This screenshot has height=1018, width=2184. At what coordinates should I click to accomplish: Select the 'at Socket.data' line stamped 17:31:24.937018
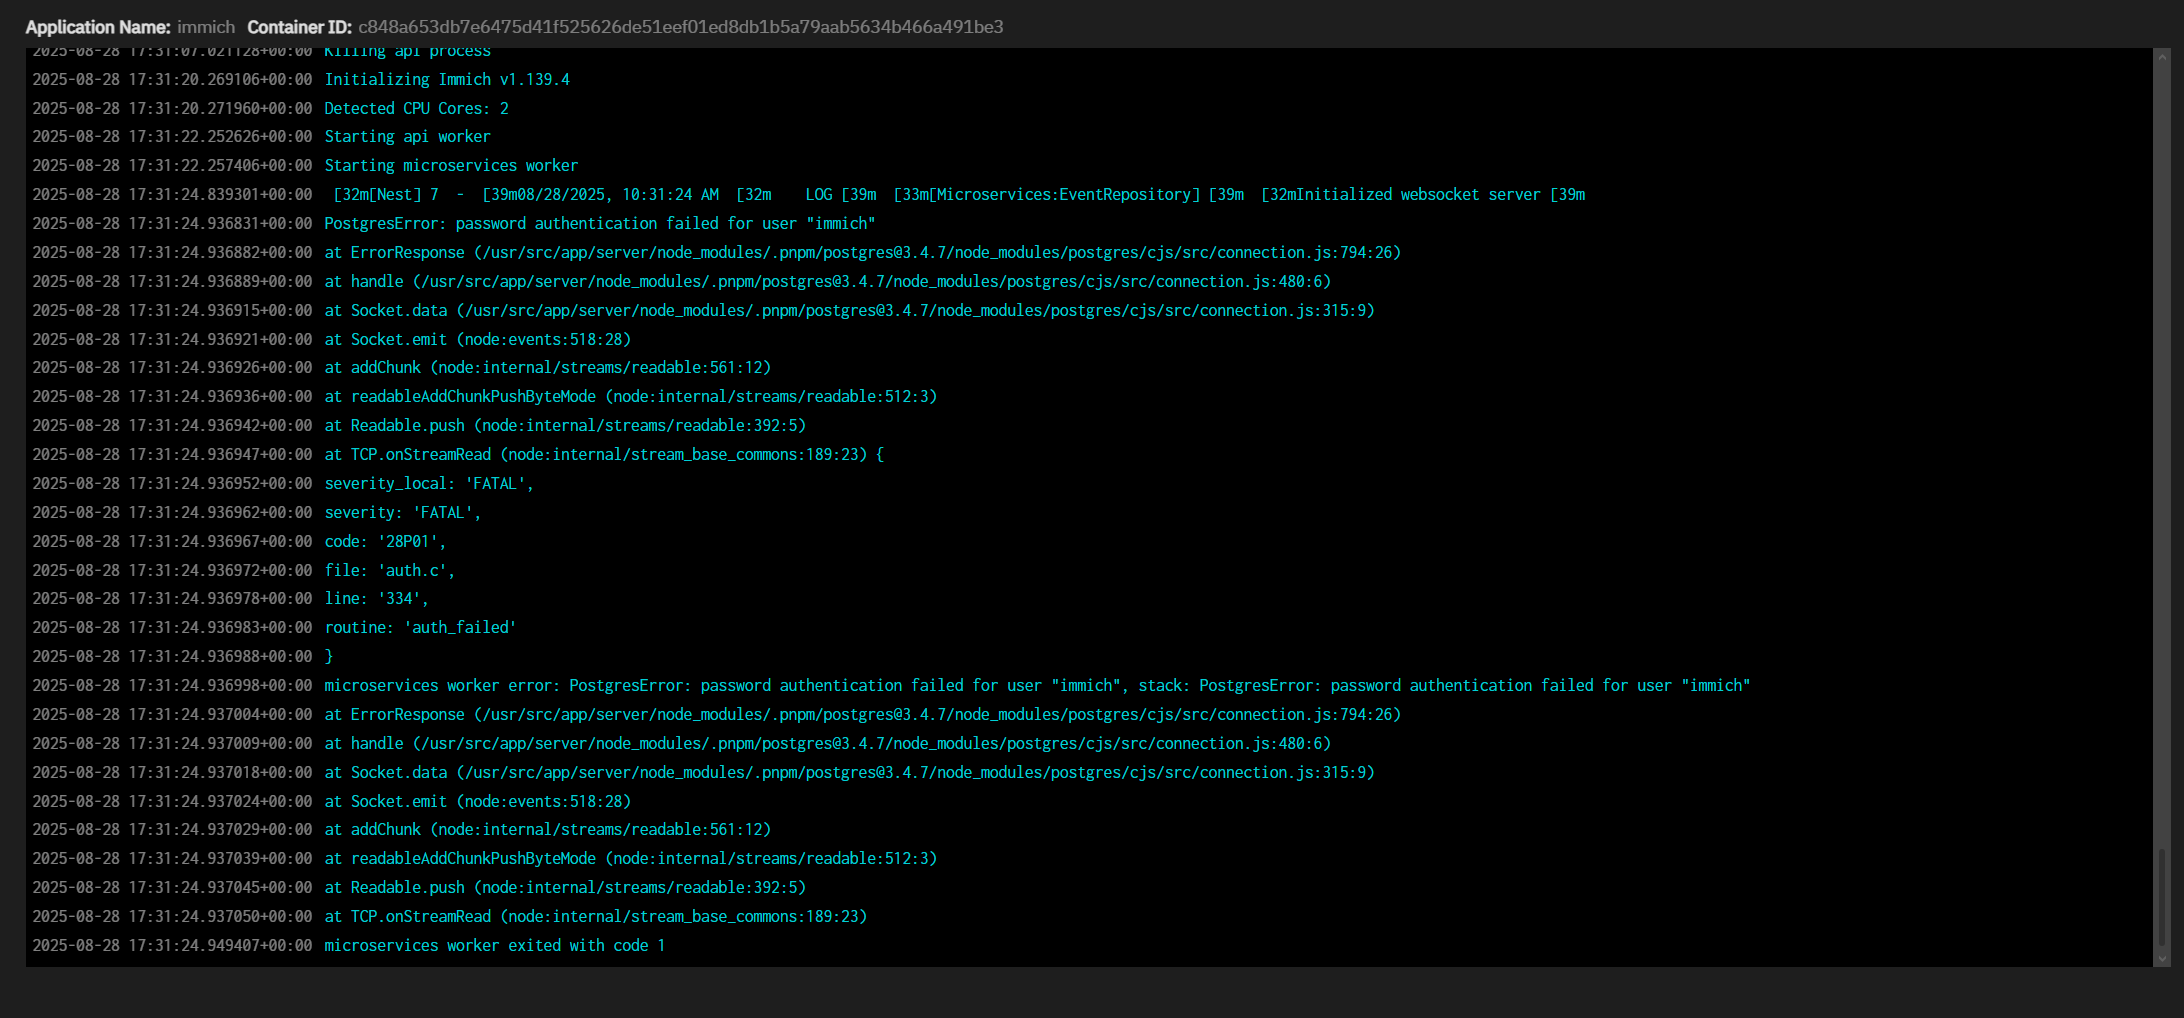pos(849,773)
